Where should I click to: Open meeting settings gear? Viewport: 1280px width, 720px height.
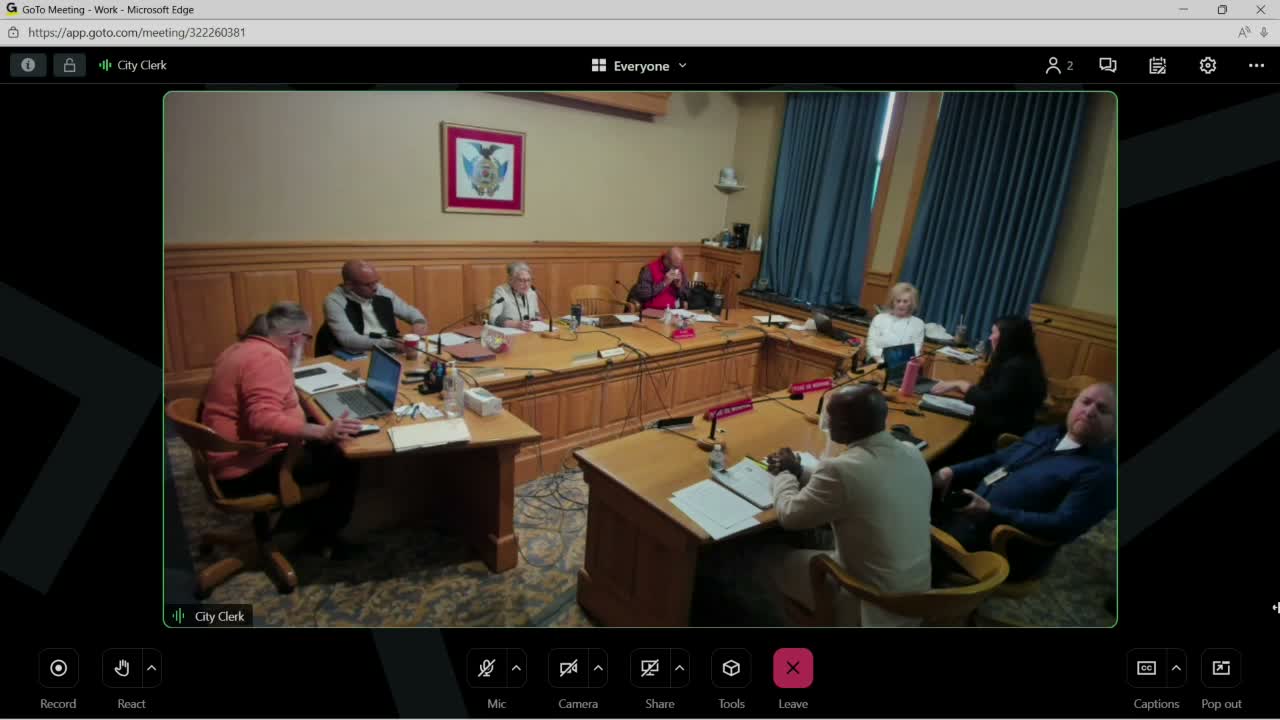pos(1207,65)
